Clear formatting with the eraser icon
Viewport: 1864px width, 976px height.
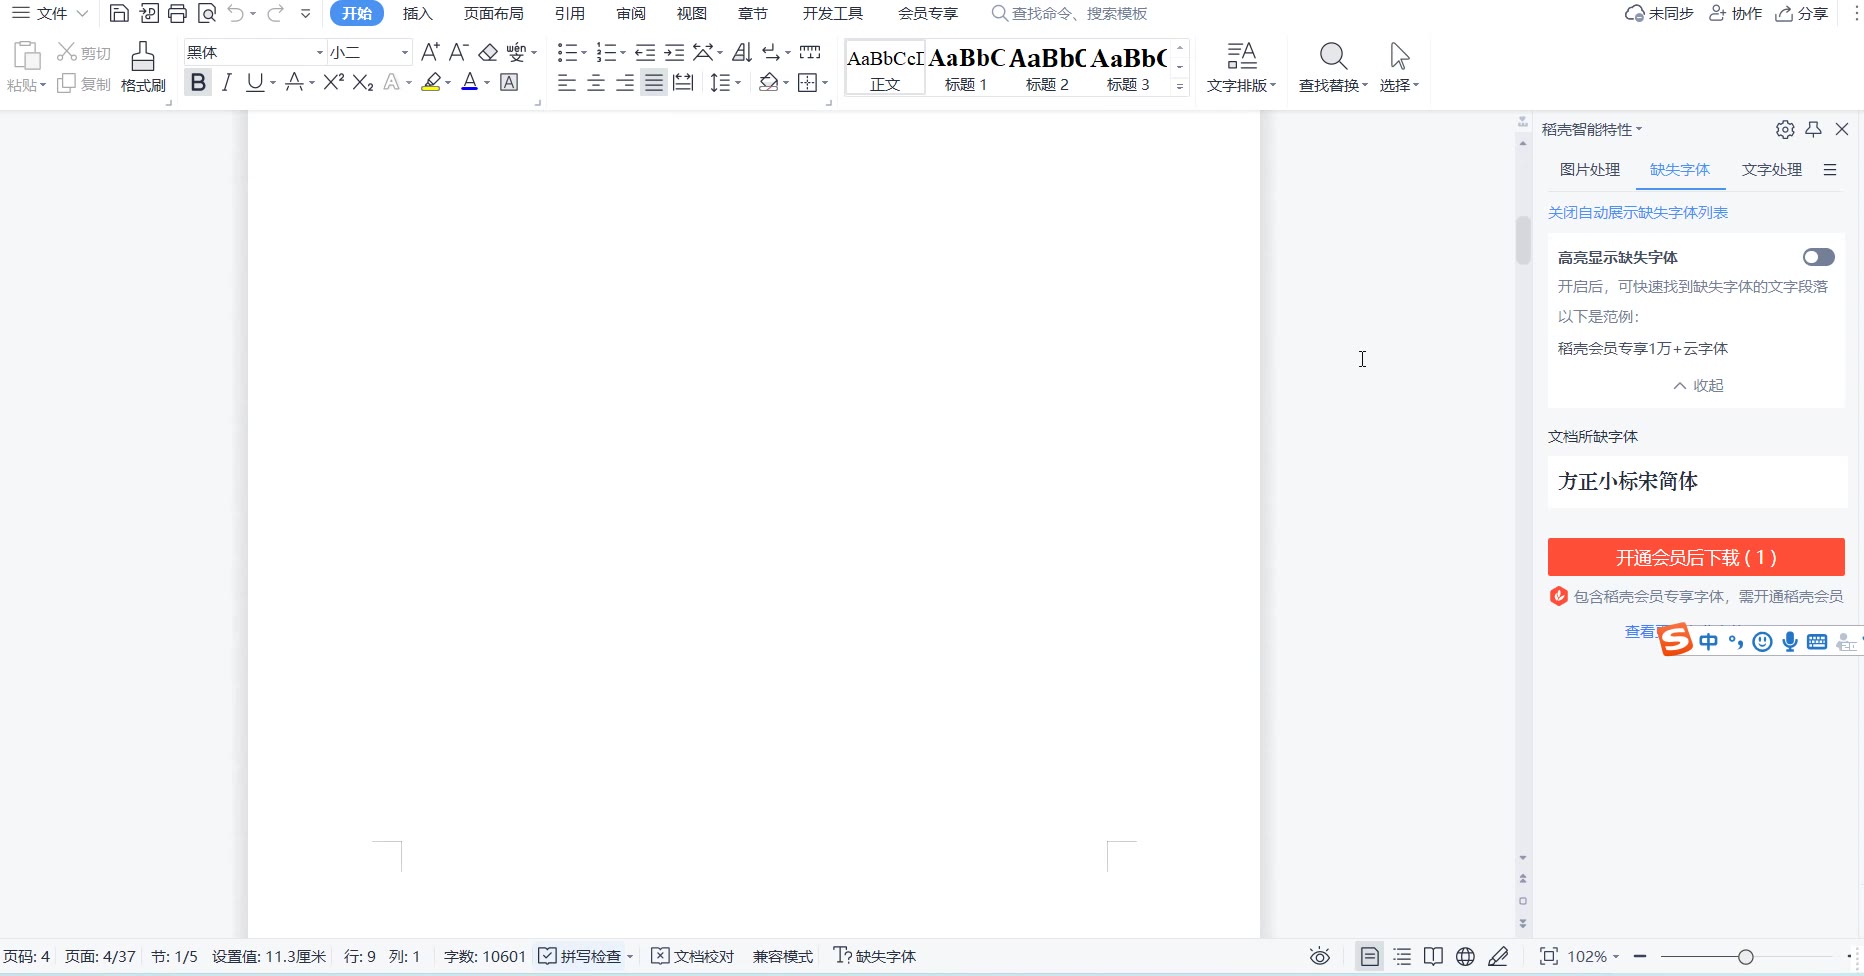click(x=488, y=52)
